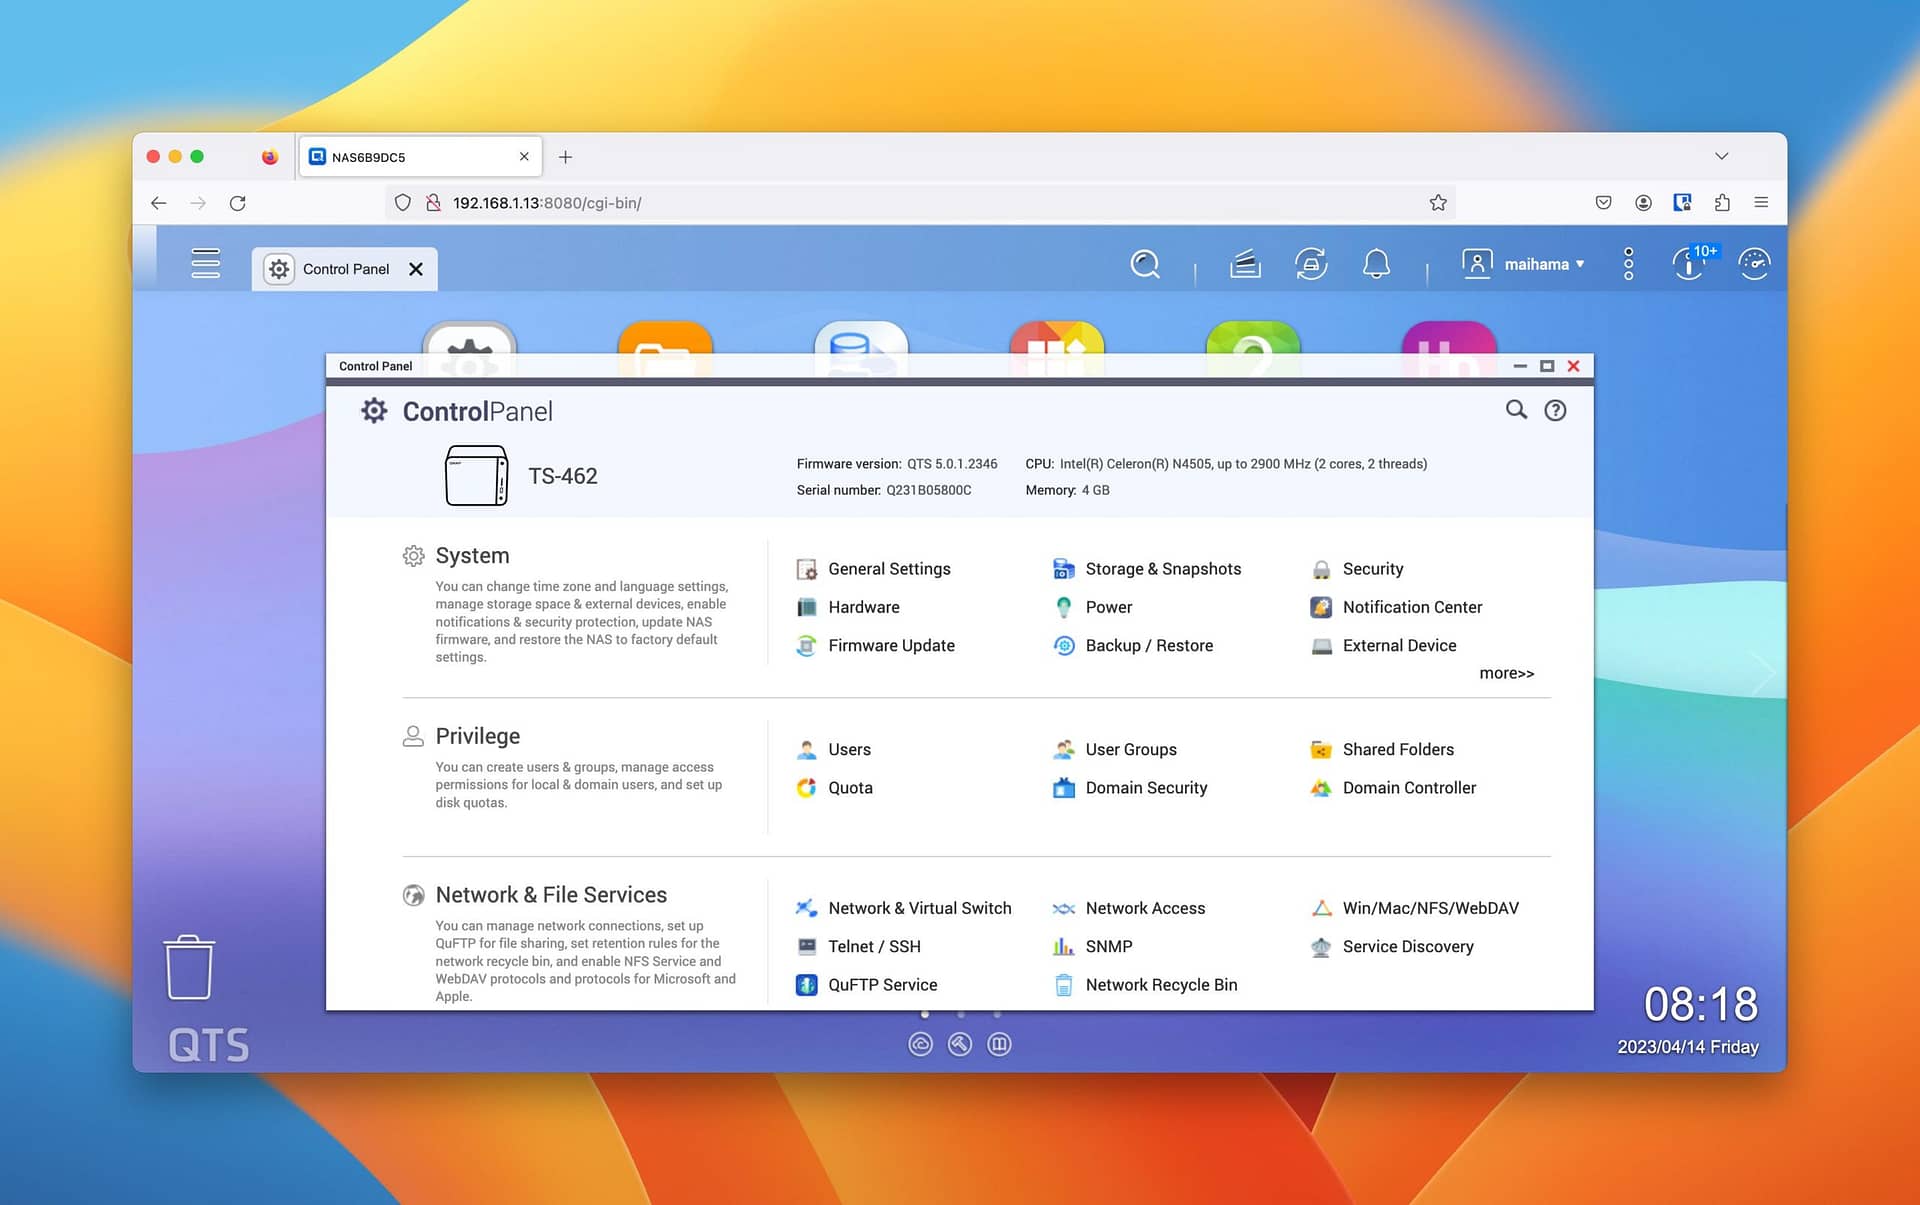The height and width of the screenshot is (1205, 1920).
Task: Click the Notification Center icon
Action: [x=1321, y=607]
